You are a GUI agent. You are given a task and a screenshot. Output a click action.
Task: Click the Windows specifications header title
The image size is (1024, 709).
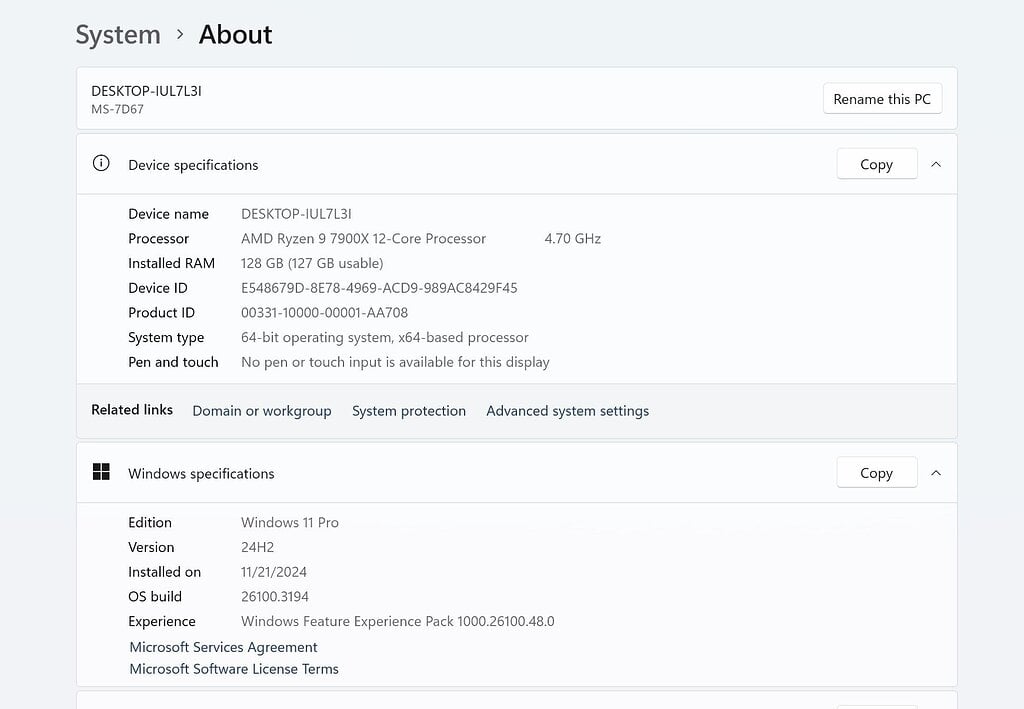(x=201, y=474)
